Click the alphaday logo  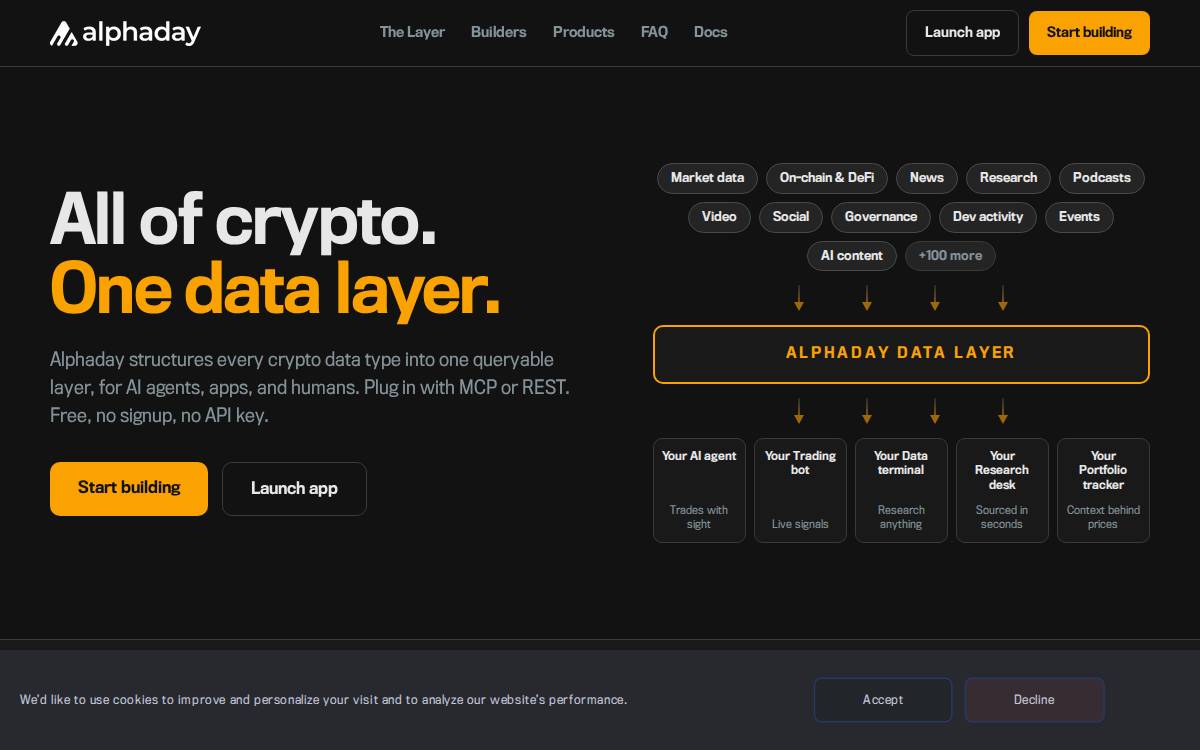click(x=125, y=33)
